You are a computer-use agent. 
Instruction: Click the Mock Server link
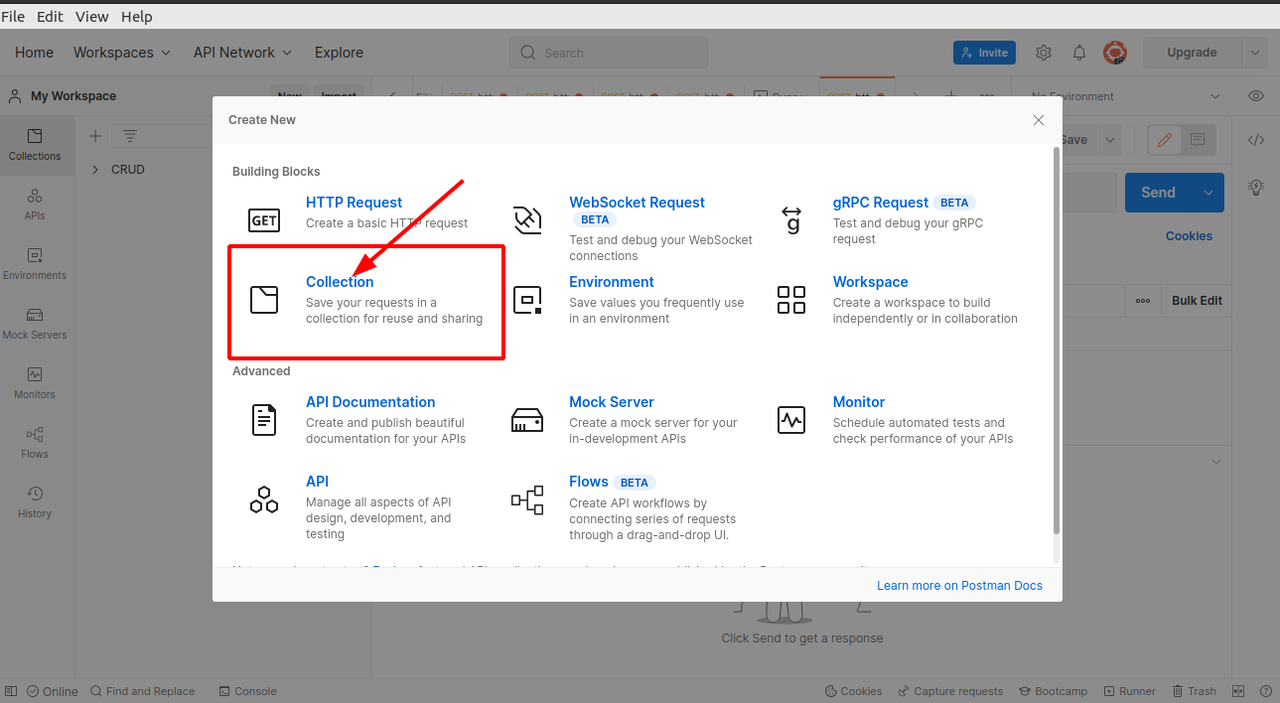point(611,402)
